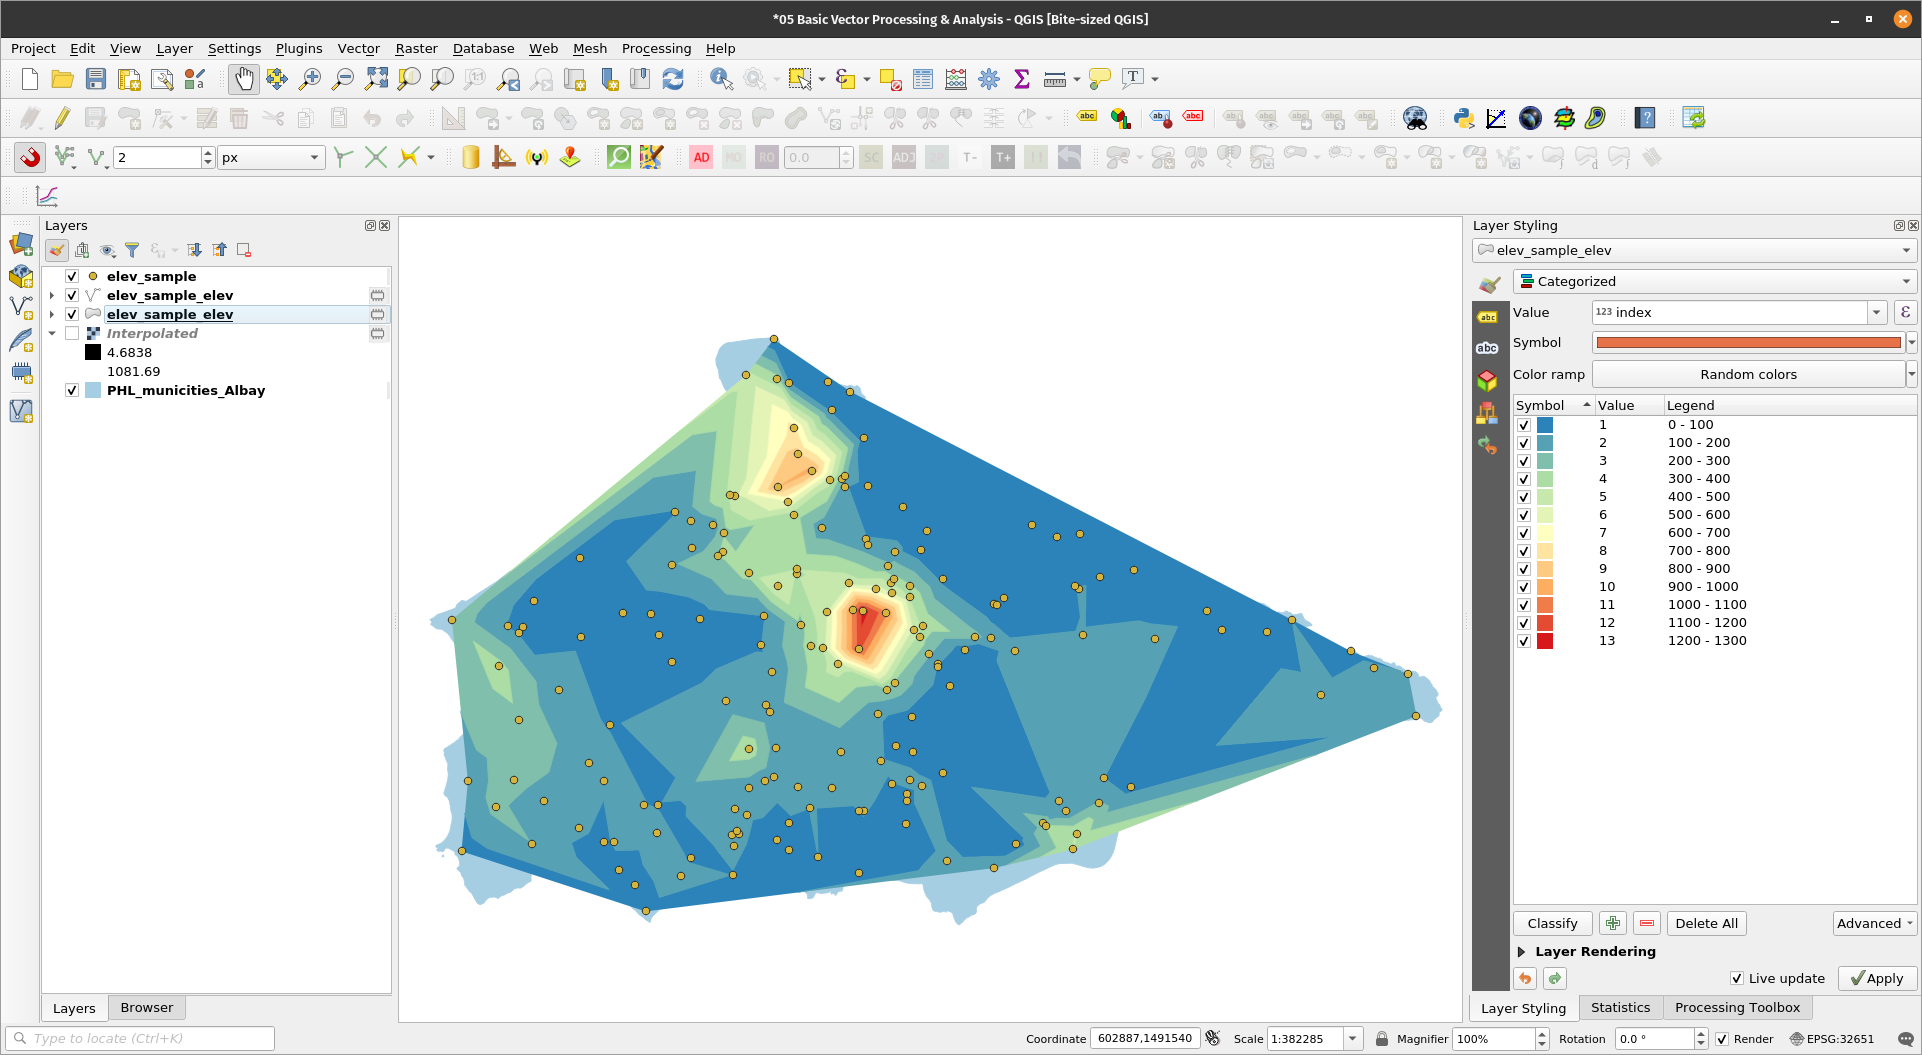Disable the Live update checkbox
Image resolution: width=1922 pixels, height=1055 pixels.
(x=1737, y=979)
